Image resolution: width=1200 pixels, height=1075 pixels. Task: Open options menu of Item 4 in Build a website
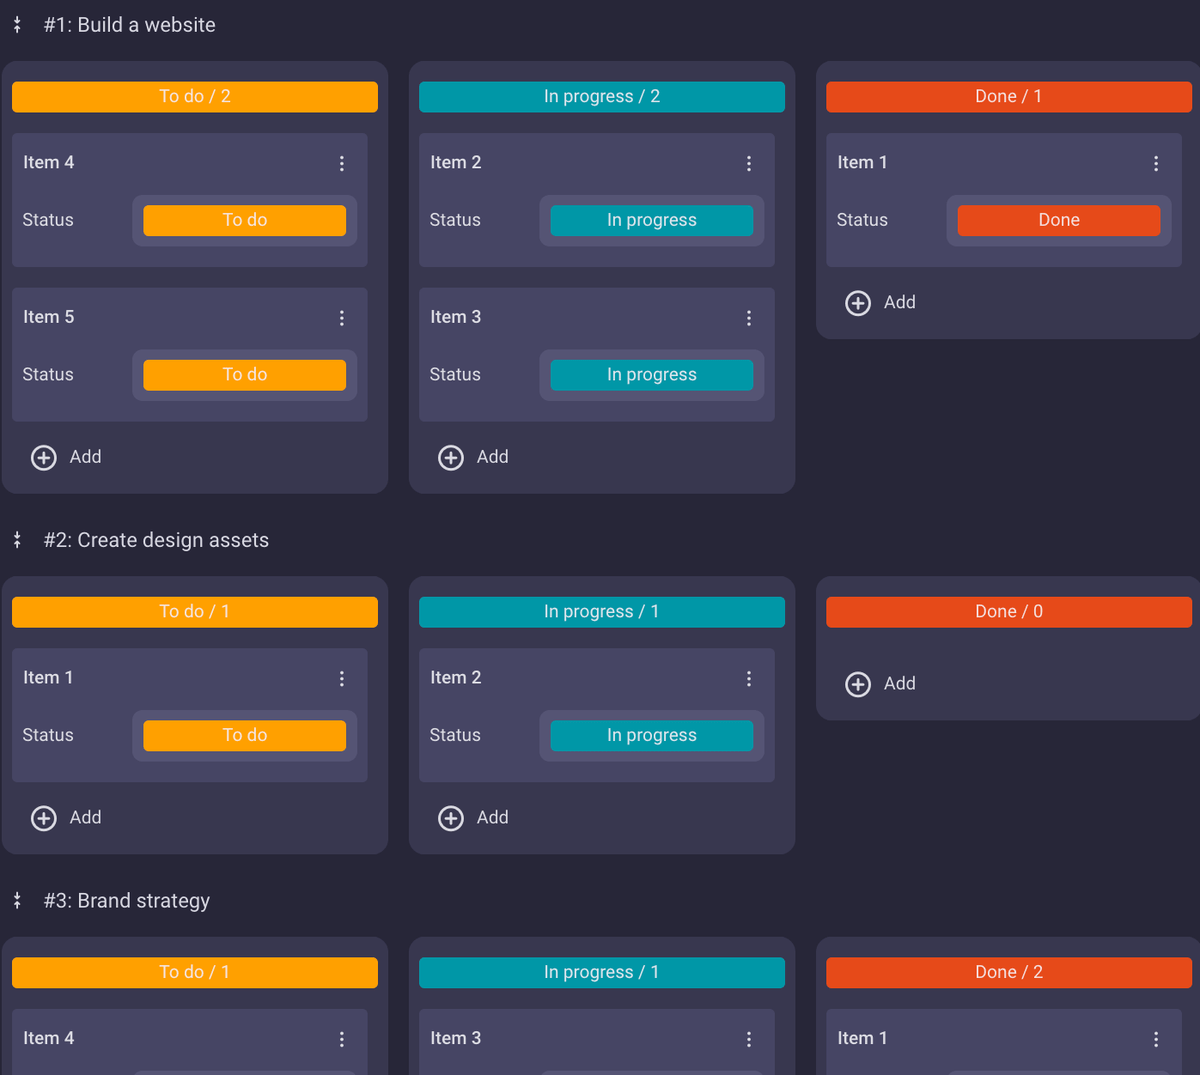coord(342,163)
